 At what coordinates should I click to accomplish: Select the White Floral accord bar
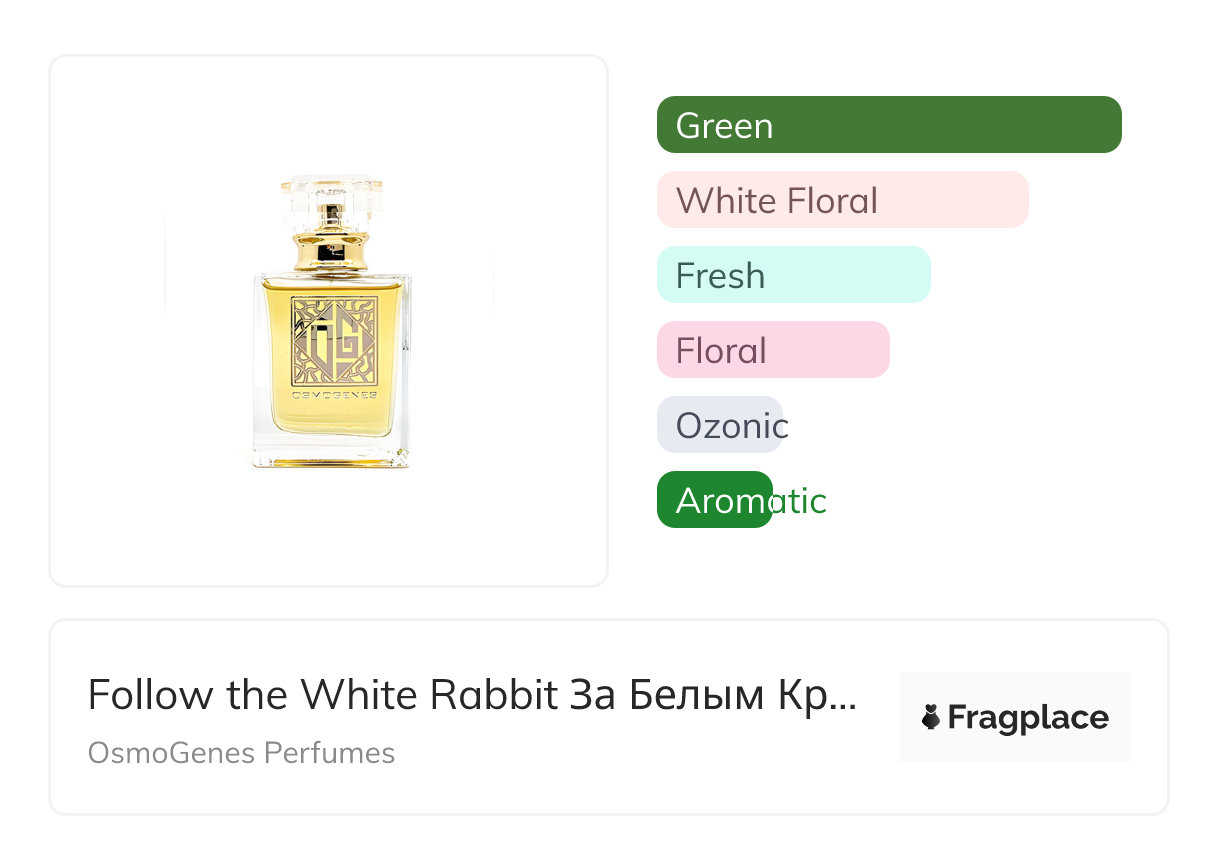pyautogui.click(x=842, y=200)
